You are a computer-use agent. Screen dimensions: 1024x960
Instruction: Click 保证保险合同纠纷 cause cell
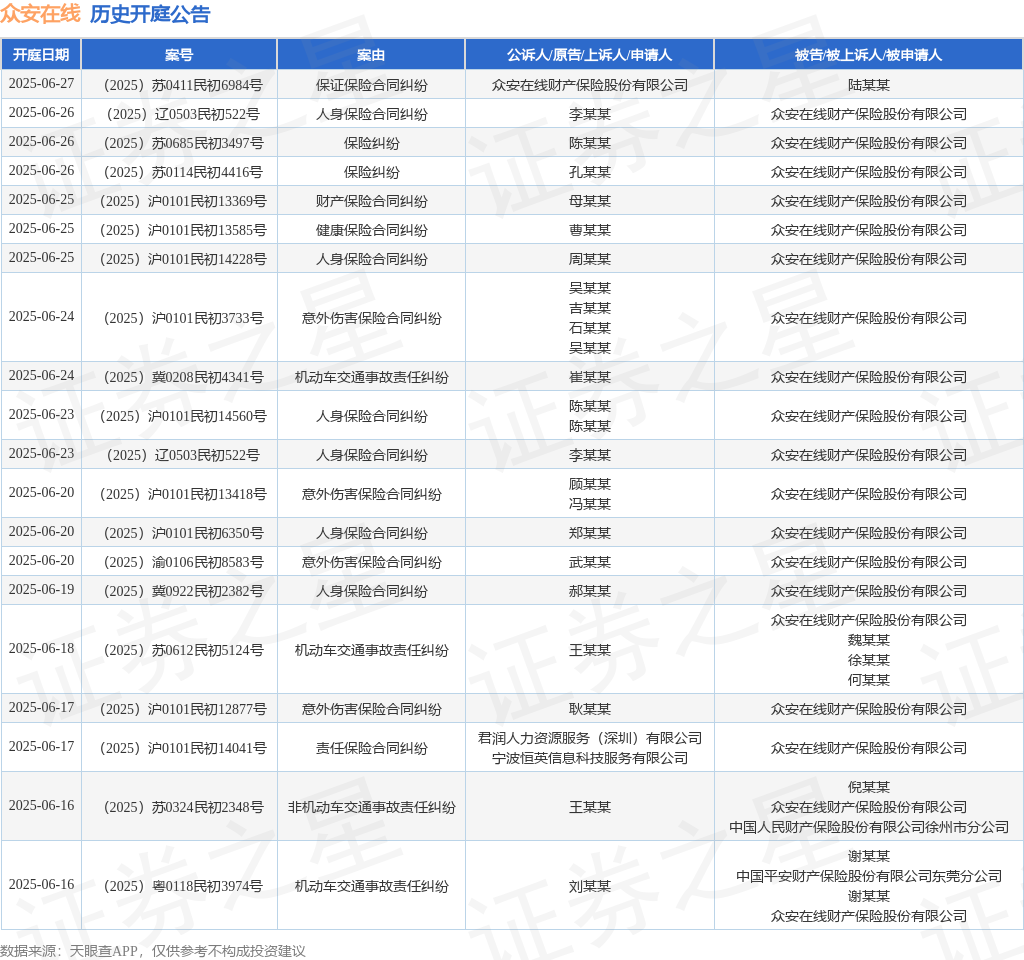(x=372, y=85)
